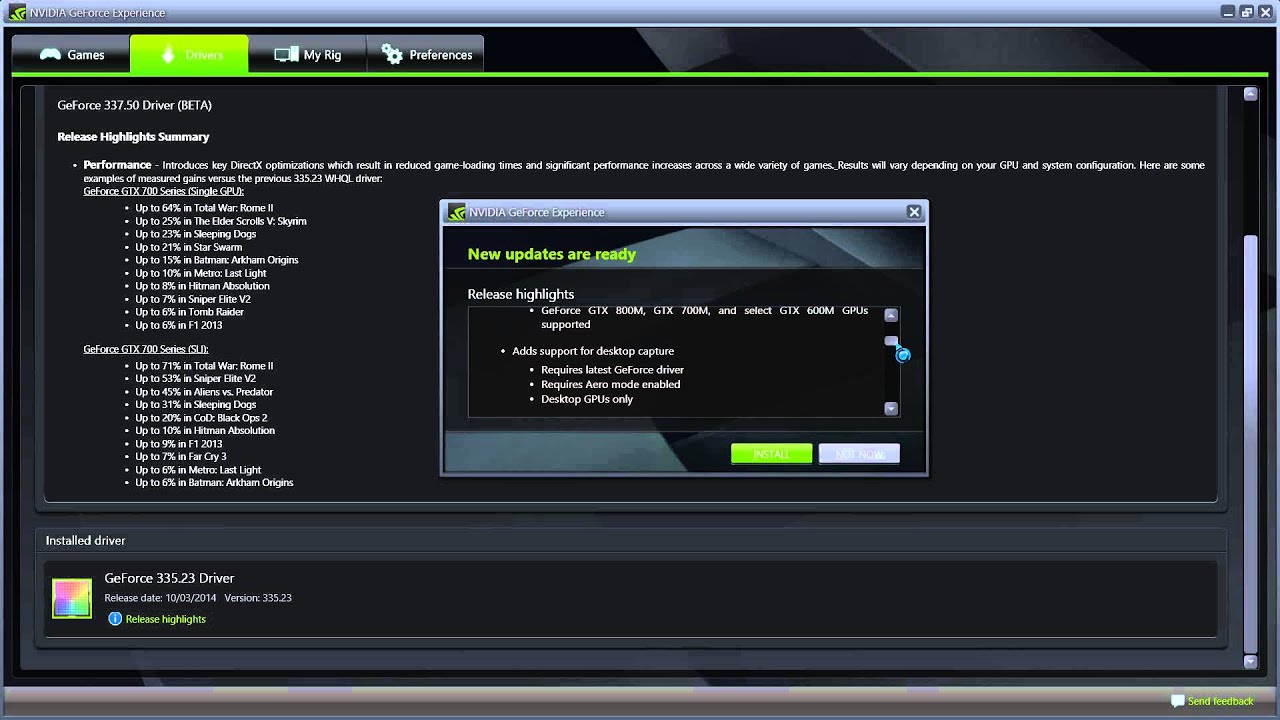This screenshot has width=1280, height=720.
Task: Click the monitor icon on My Rig tab
Action: [x=286, y=55]
